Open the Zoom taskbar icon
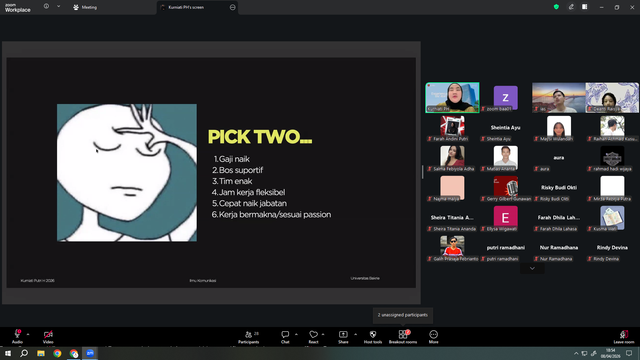This screenshot has width=640, height=360. point(90,353)
